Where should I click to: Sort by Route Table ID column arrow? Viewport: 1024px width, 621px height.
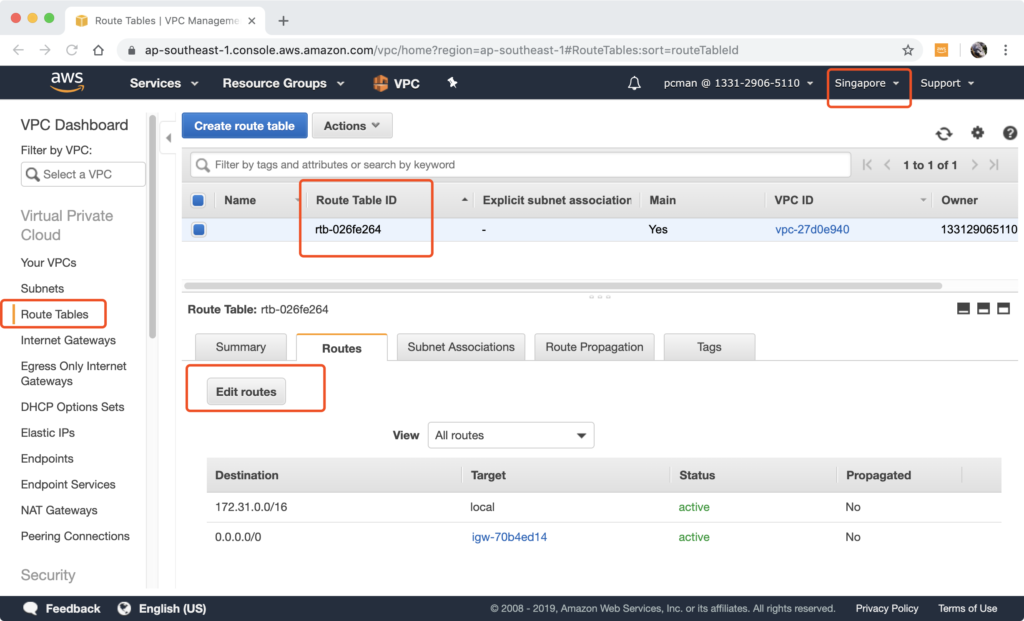464,200
